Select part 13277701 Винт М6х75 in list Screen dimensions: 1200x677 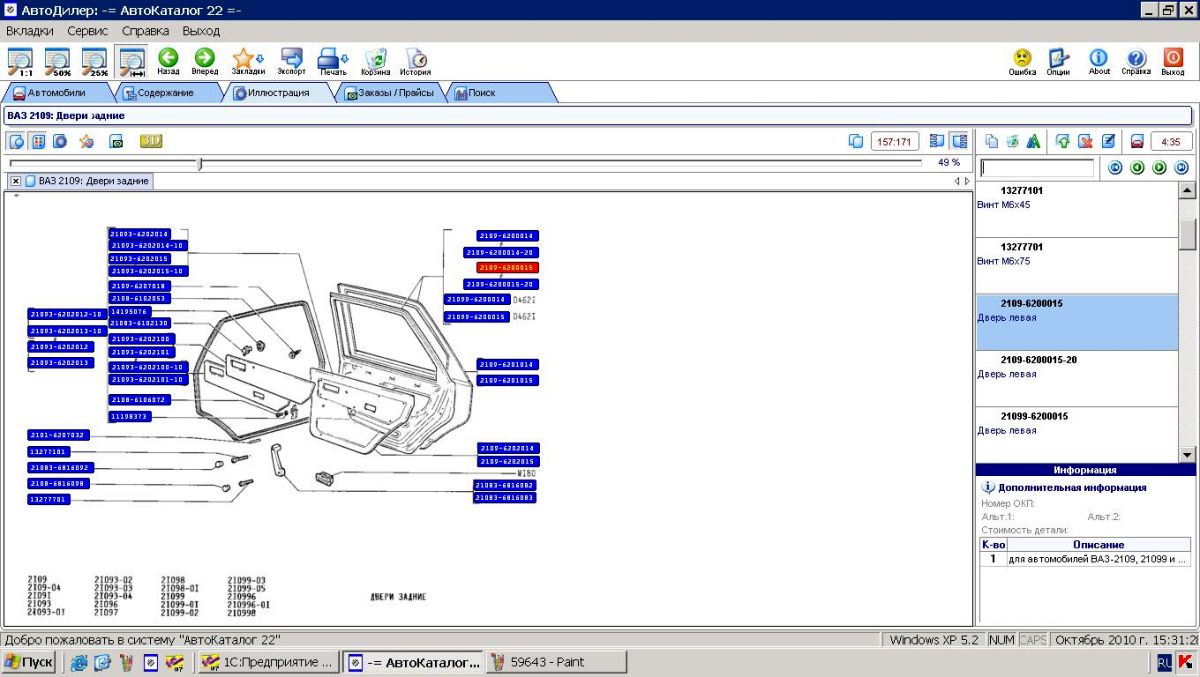(x=1077, y=265)
